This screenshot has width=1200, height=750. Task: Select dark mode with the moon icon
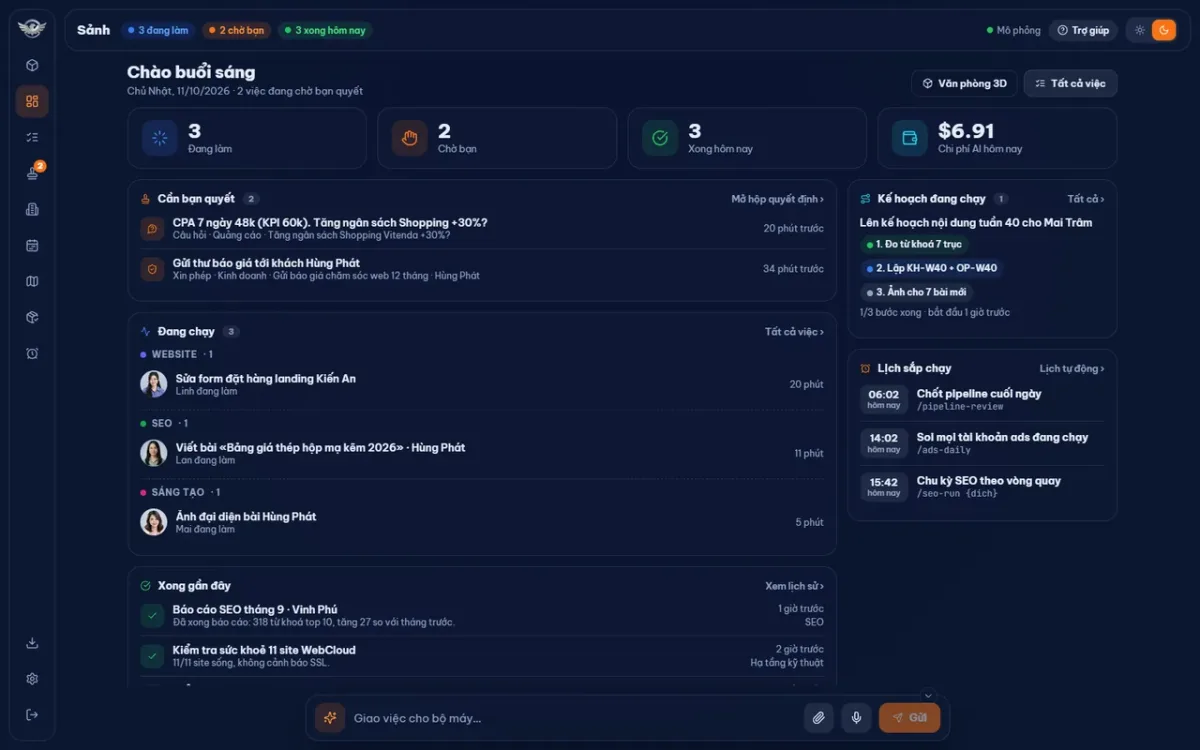1164,30
